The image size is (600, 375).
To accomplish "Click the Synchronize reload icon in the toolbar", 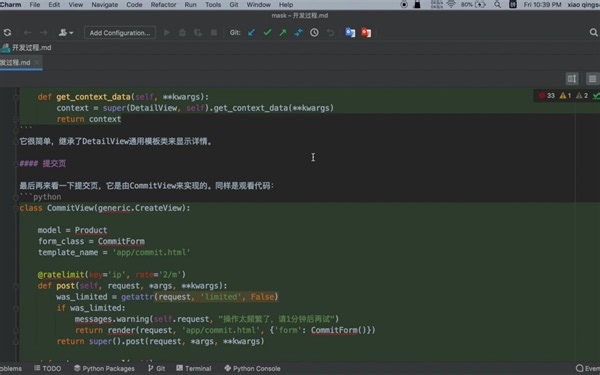I will point(7,33).
